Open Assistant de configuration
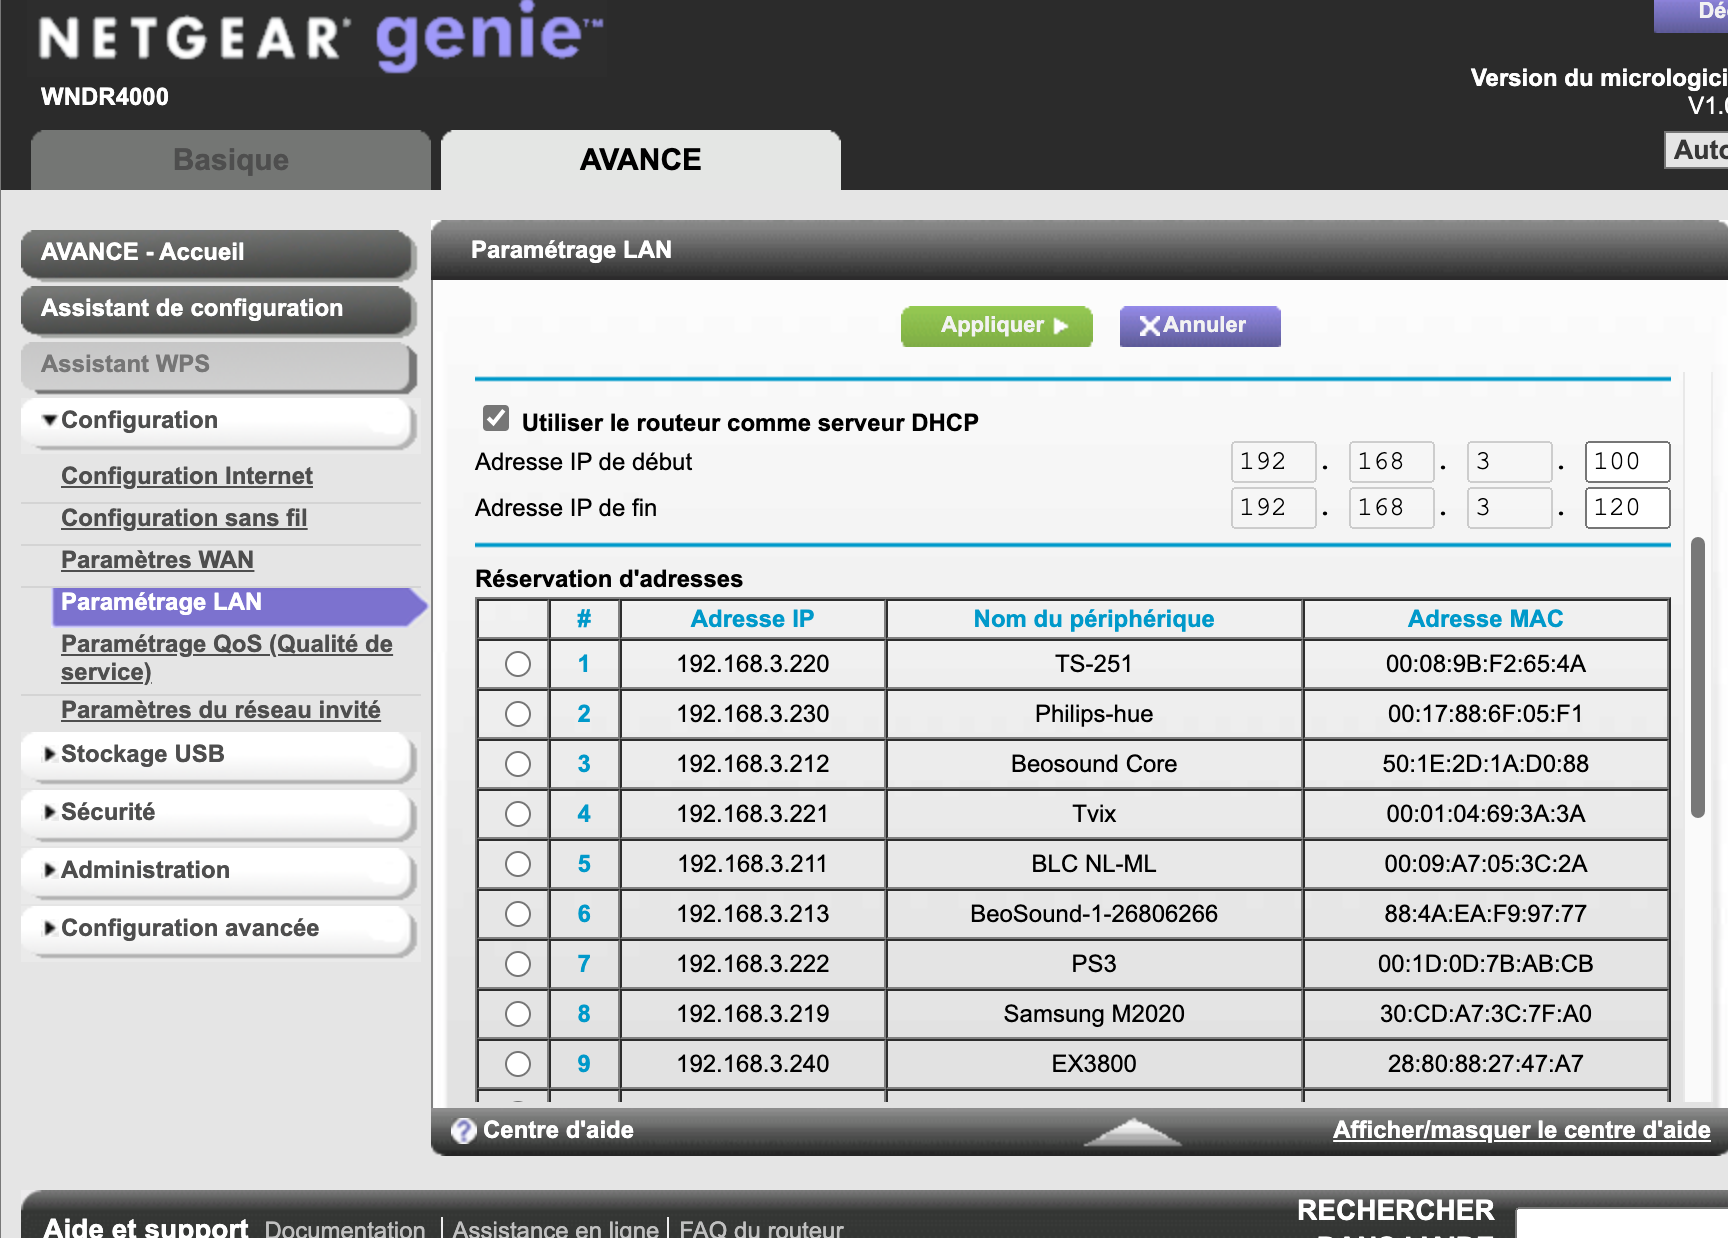This screenshot has width=1728, height=1238. tap(217, 309)
